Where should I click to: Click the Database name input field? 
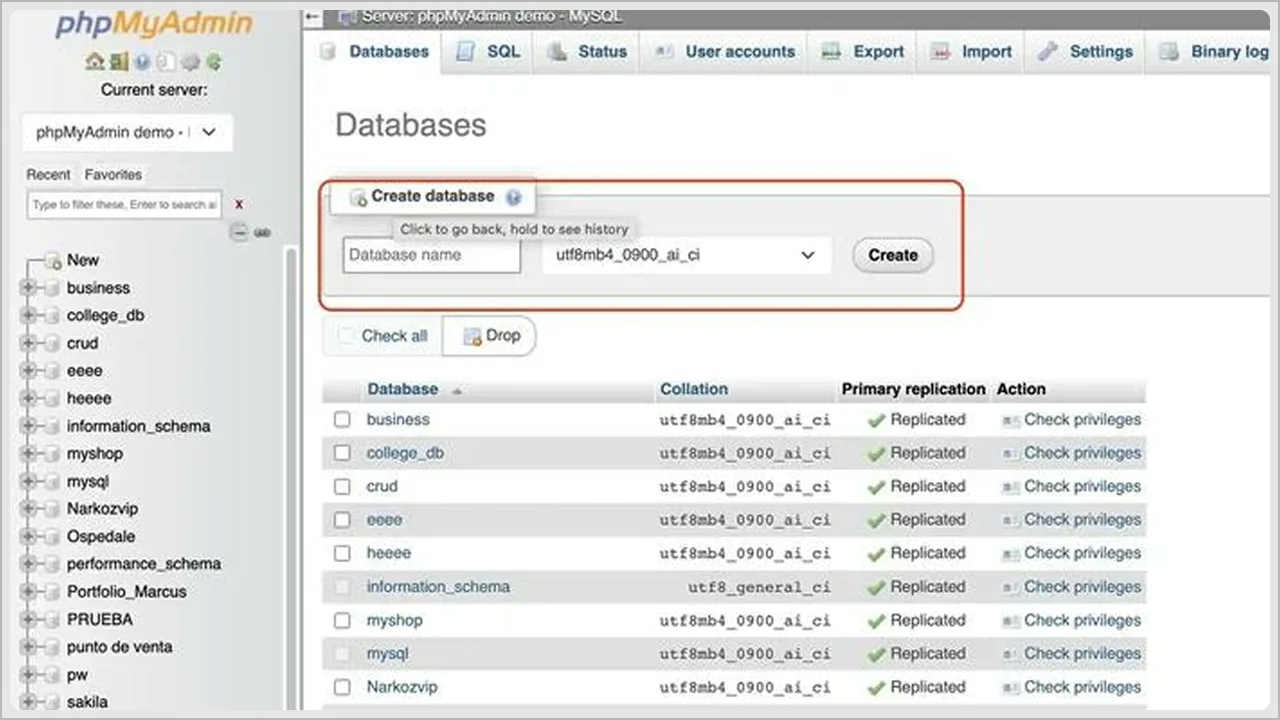[x=432, y=255]
